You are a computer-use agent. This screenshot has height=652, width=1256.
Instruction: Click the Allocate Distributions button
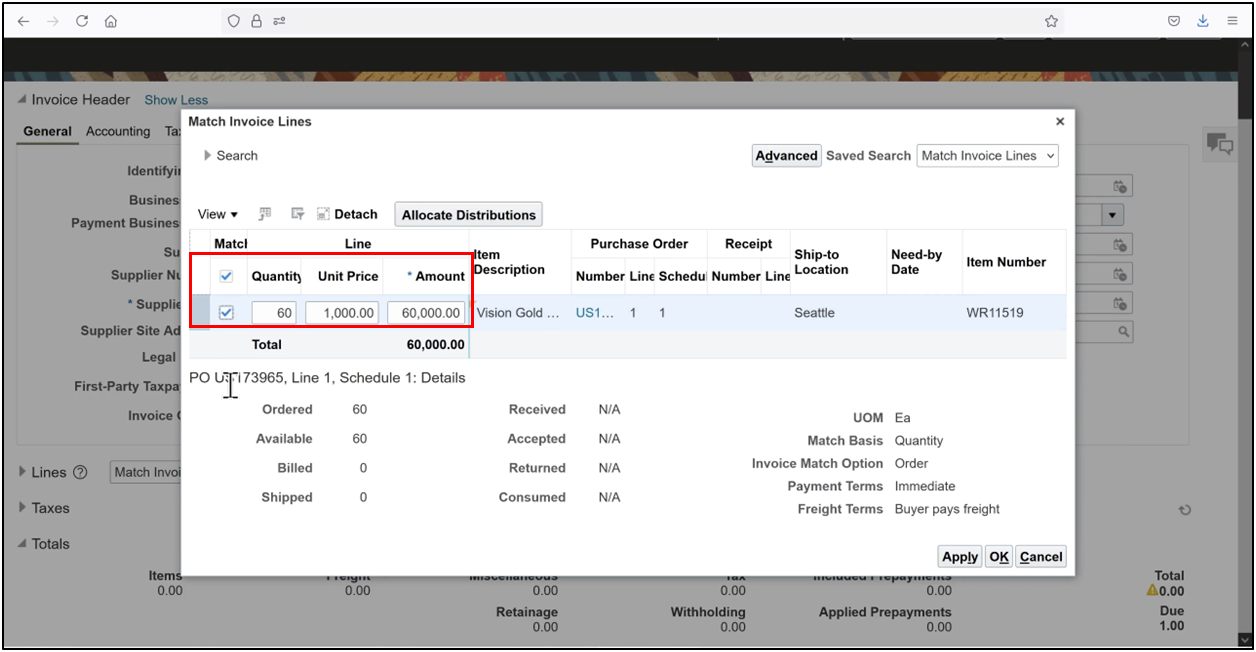pyautogui.click(x=467, y=213)
